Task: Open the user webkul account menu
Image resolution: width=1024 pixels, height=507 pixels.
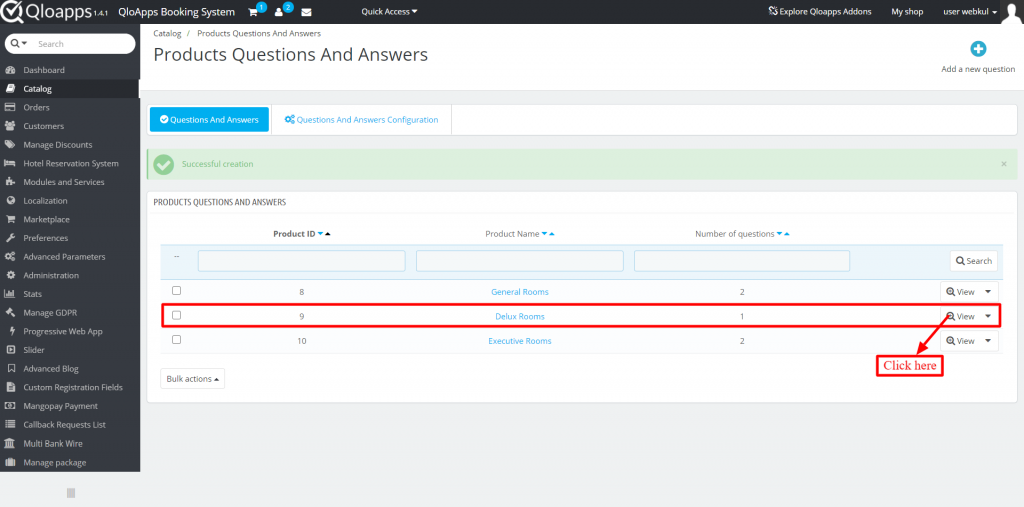Action: click(x=970, y=12)
